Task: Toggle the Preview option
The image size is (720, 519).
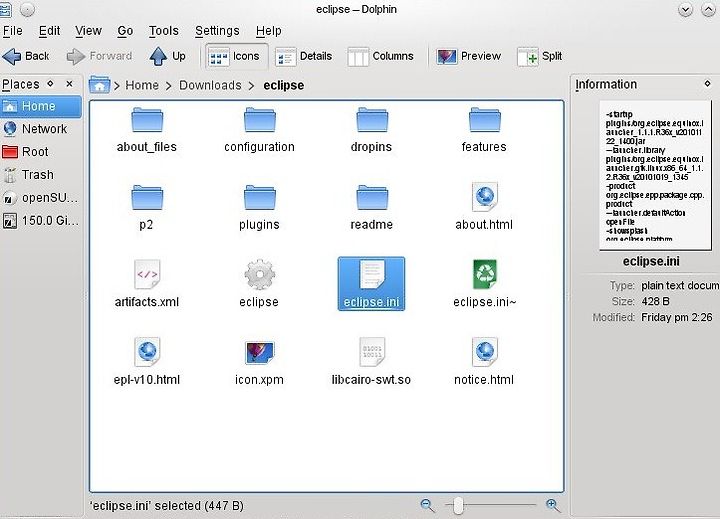Action: (468, 56)
